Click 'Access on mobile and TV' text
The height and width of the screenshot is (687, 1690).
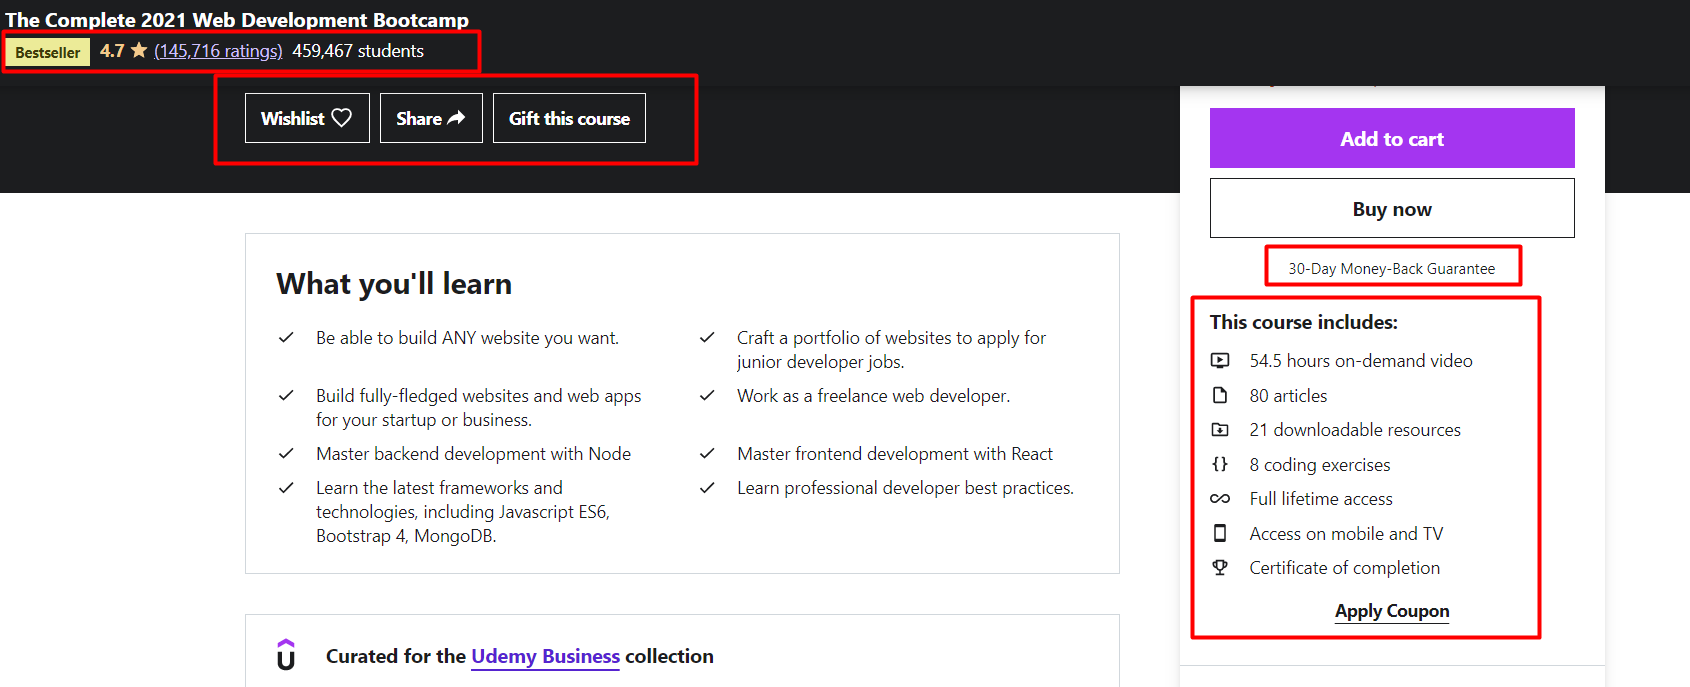point(1346,534)
